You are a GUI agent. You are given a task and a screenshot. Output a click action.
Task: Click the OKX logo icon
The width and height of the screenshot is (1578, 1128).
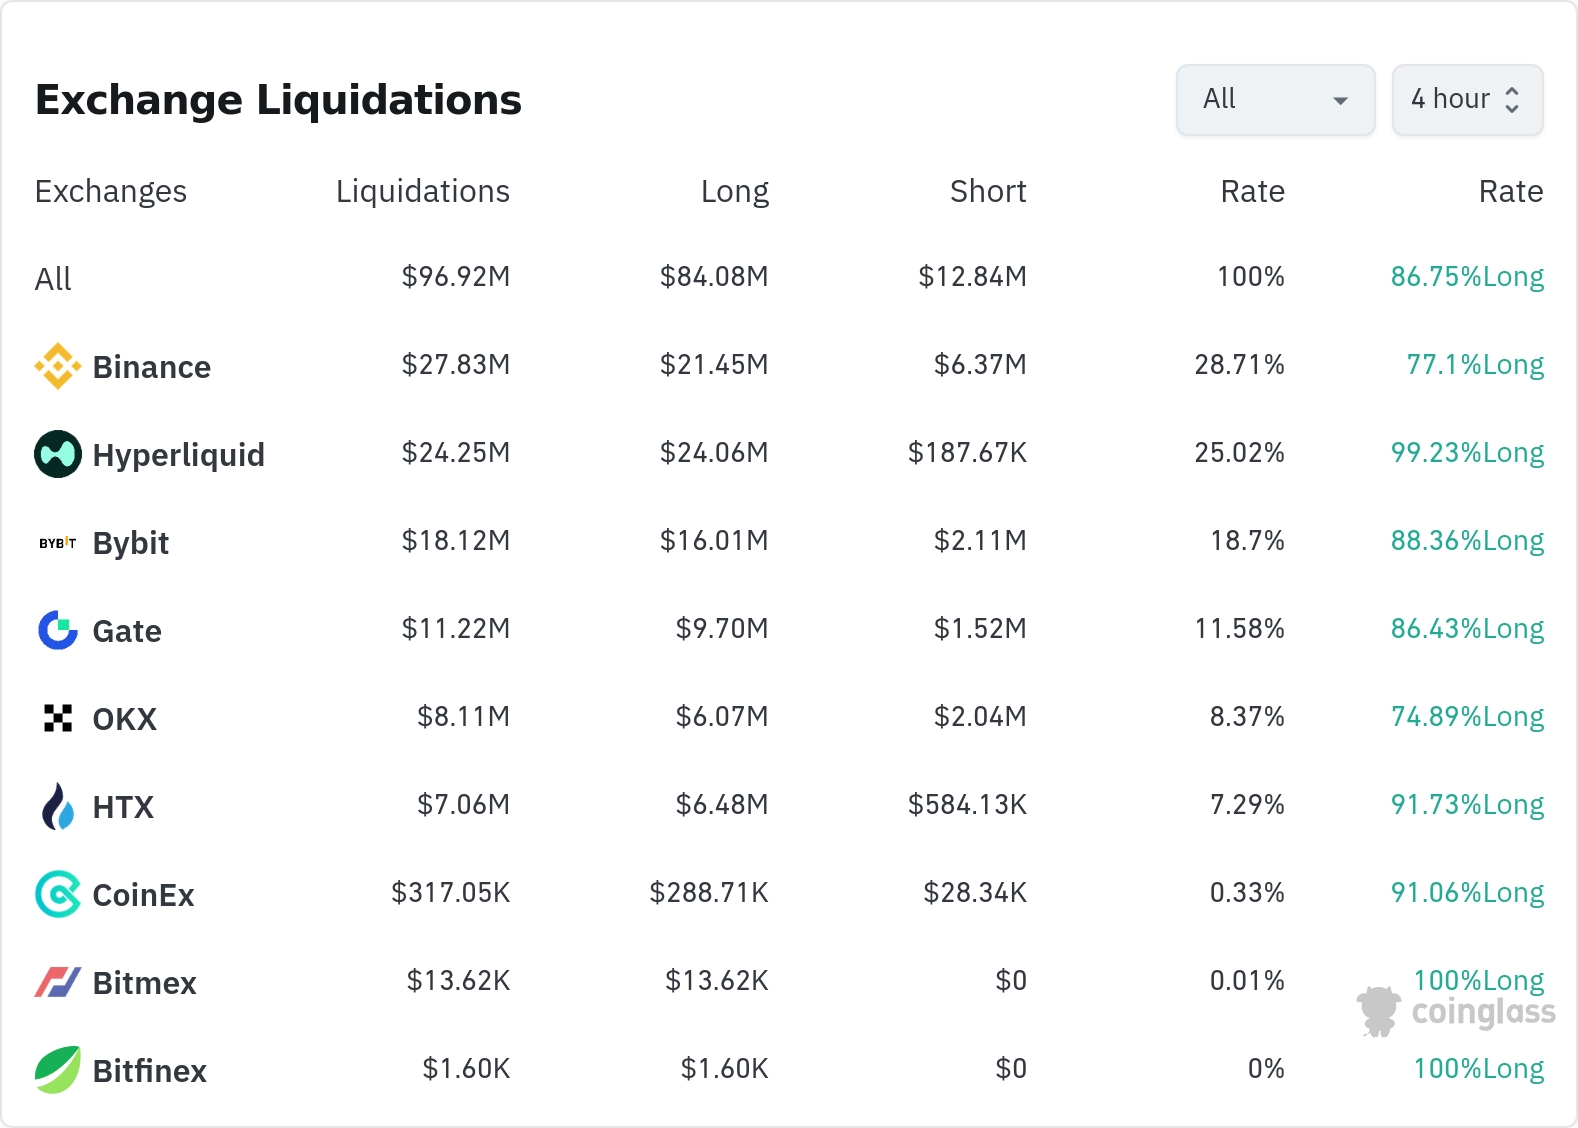58,718
